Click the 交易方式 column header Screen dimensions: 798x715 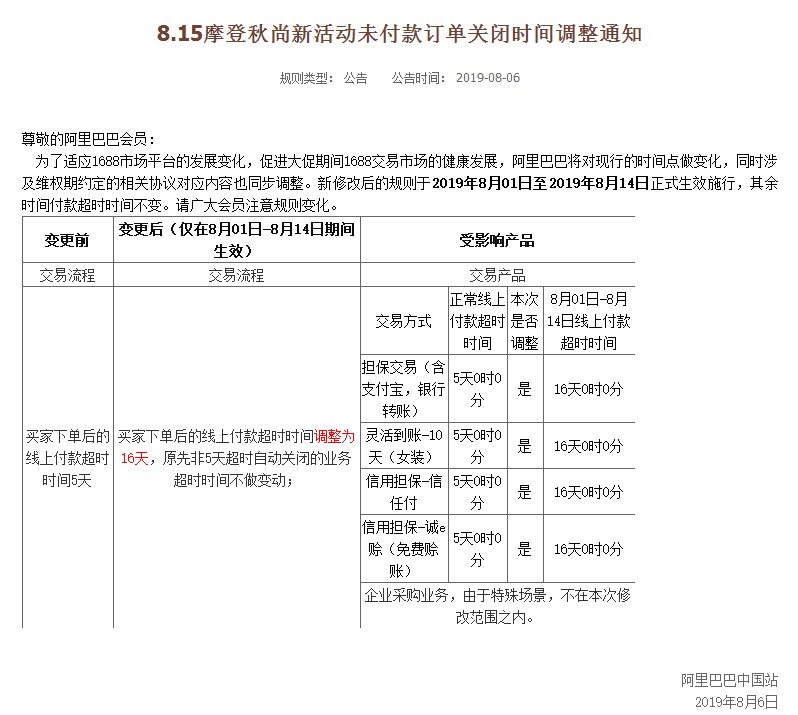pos(404,321)
